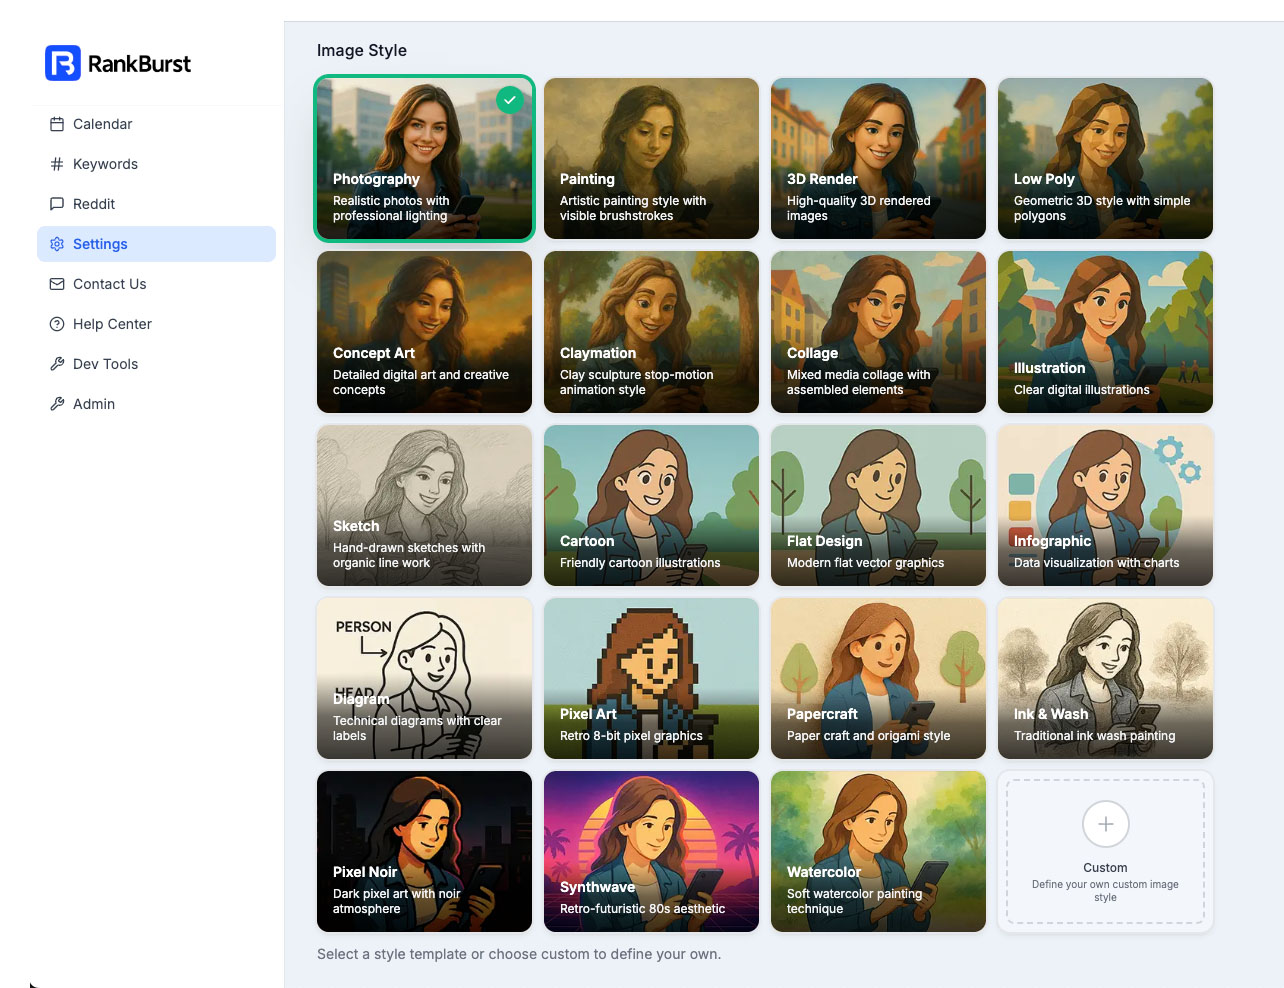Click the Infographic style card
The width and height of the screenshot is (1284, 988).
coord(1105,505)
